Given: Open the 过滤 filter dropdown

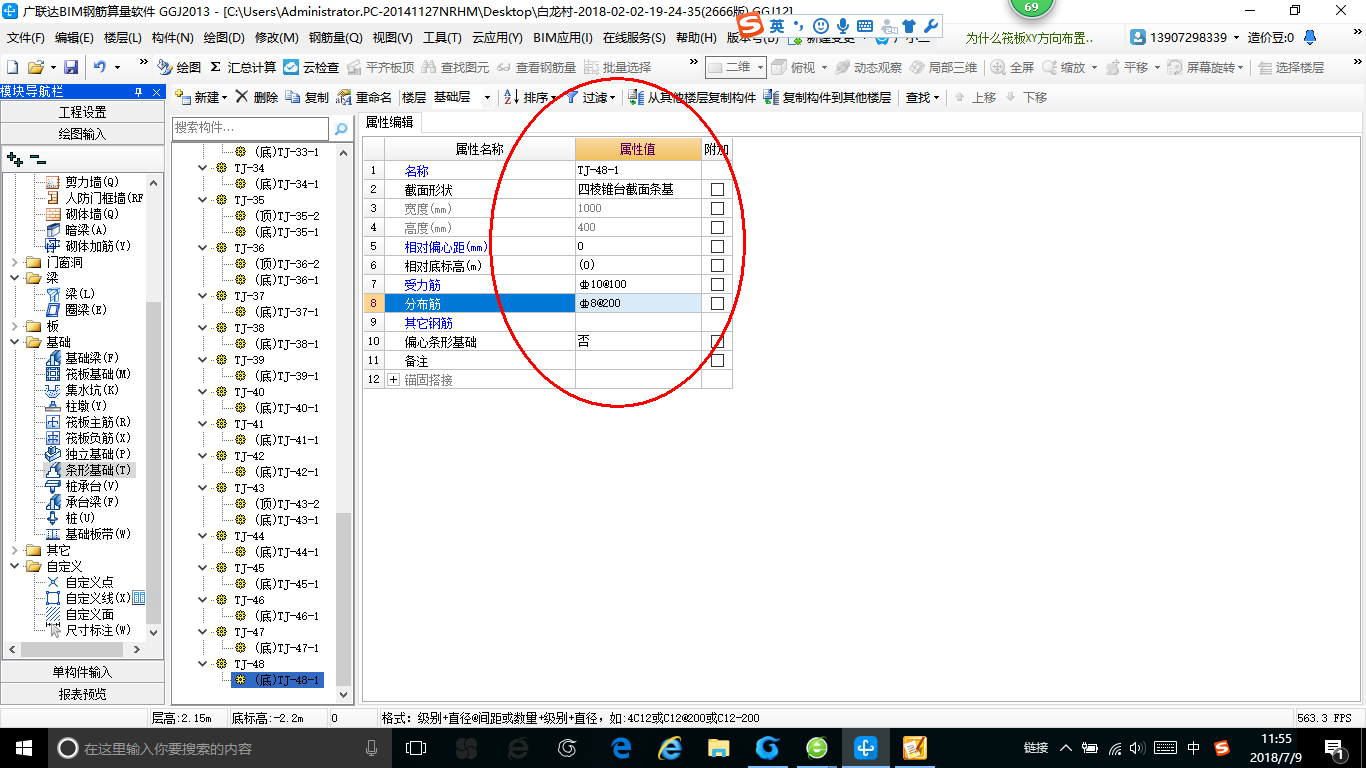Looking at the screenshot, I should tap(592, 97).
